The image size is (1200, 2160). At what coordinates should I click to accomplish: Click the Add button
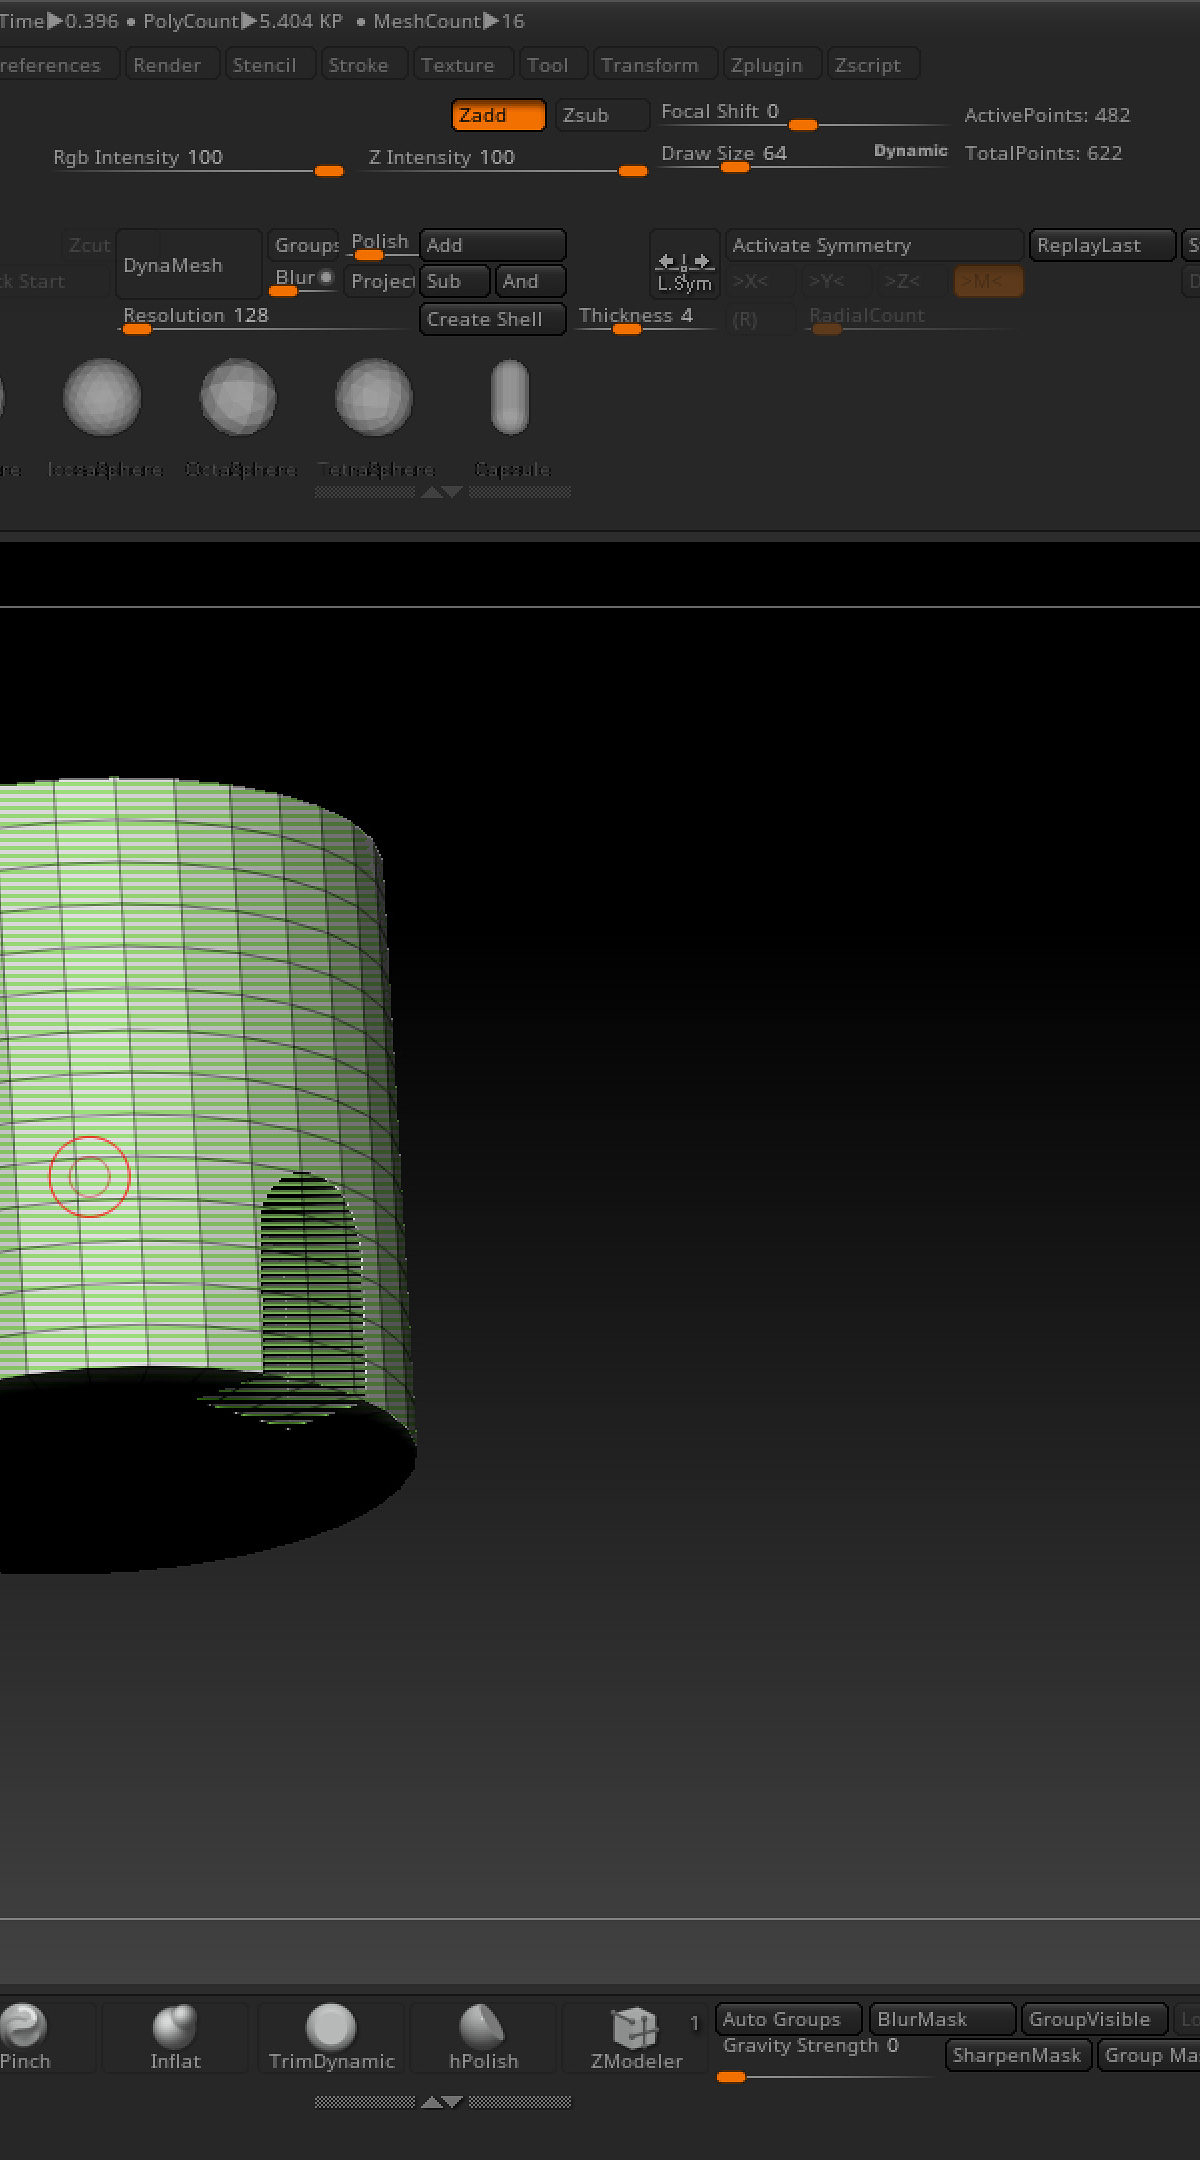[493, 245]
